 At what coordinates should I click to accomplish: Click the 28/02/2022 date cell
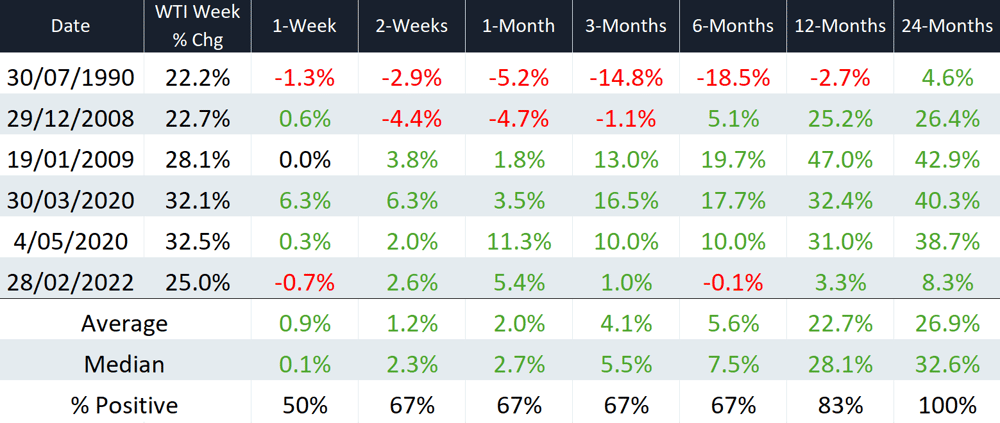tap(71, 283)
